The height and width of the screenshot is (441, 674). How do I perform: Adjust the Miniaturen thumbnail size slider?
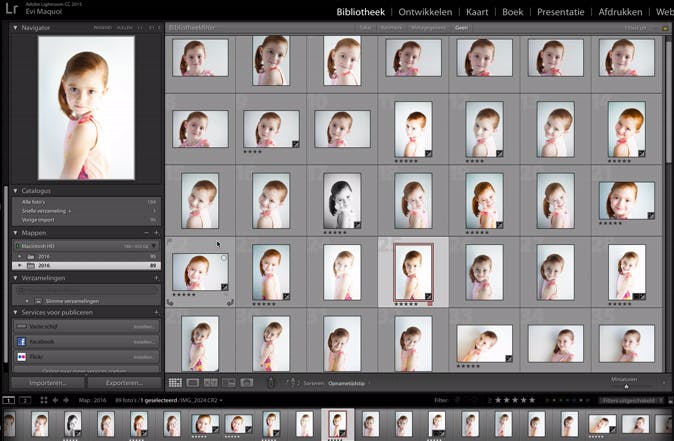627,385
